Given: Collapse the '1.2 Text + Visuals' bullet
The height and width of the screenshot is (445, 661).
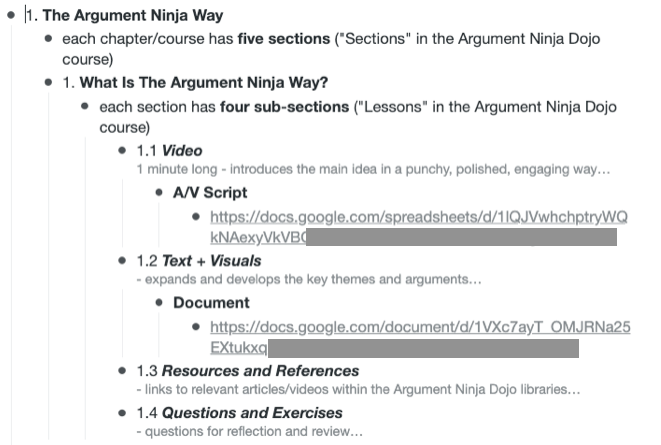Looking at the screenshot, I should 122,260.
